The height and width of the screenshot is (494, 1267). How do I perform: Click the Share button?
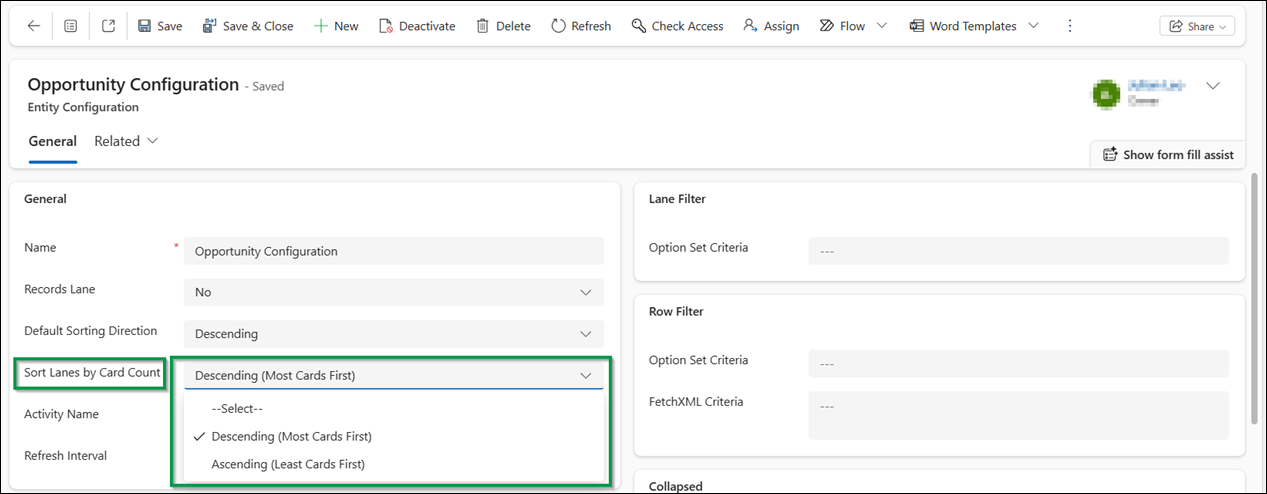click(x=1196, y=27)
